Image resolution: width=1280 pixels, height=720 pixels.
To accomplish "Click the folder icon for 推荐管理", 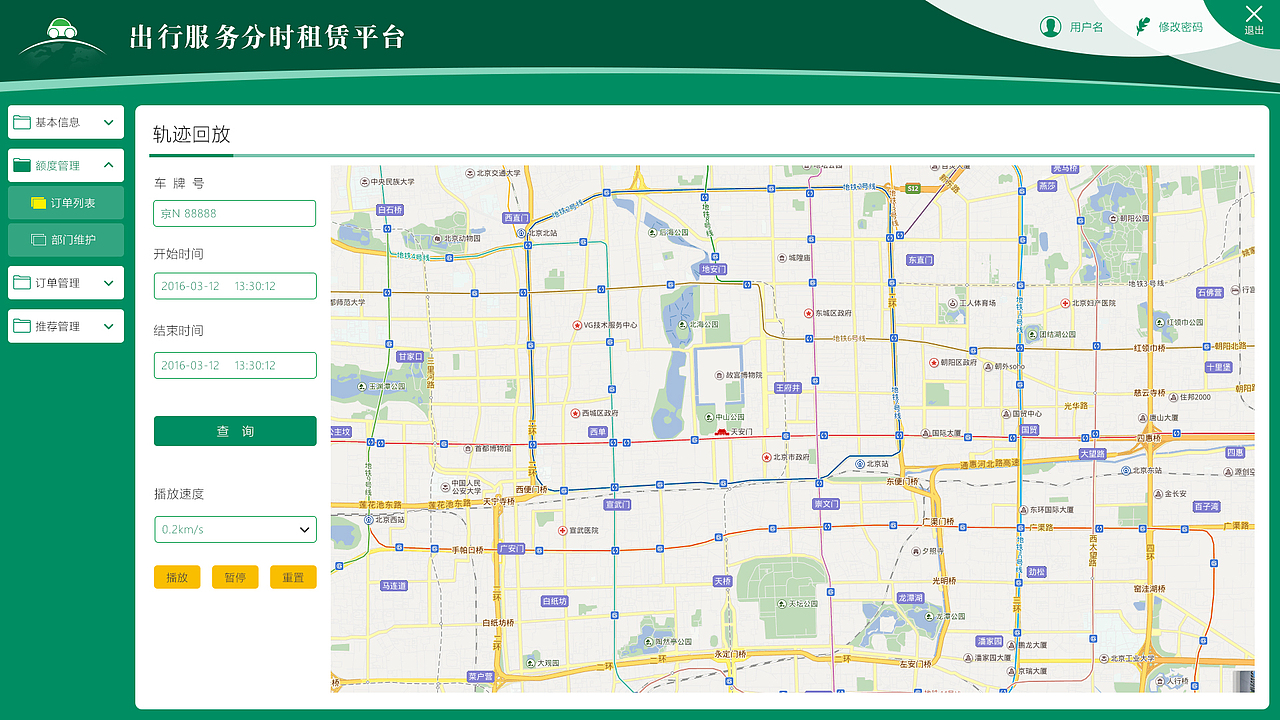I will pyautogui.click(x=24, y=325).
